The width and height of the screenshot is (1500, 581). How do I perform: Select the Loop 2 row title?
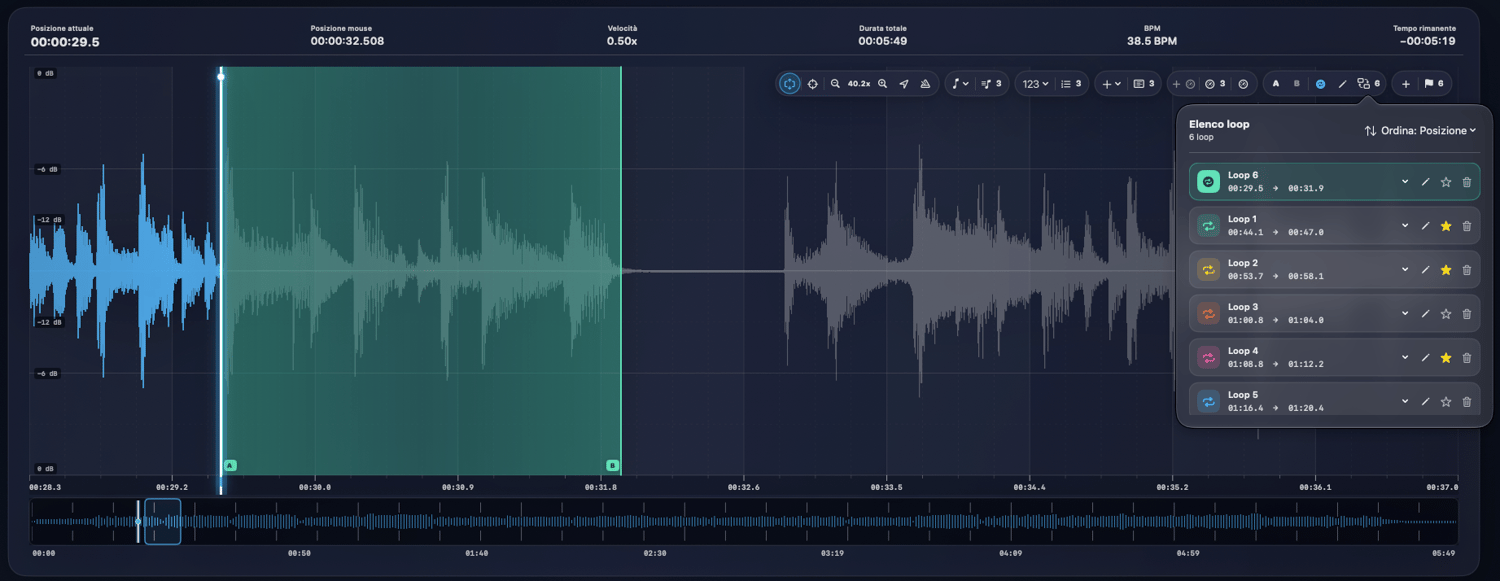pyautogui.click(x=1243, y=263)
